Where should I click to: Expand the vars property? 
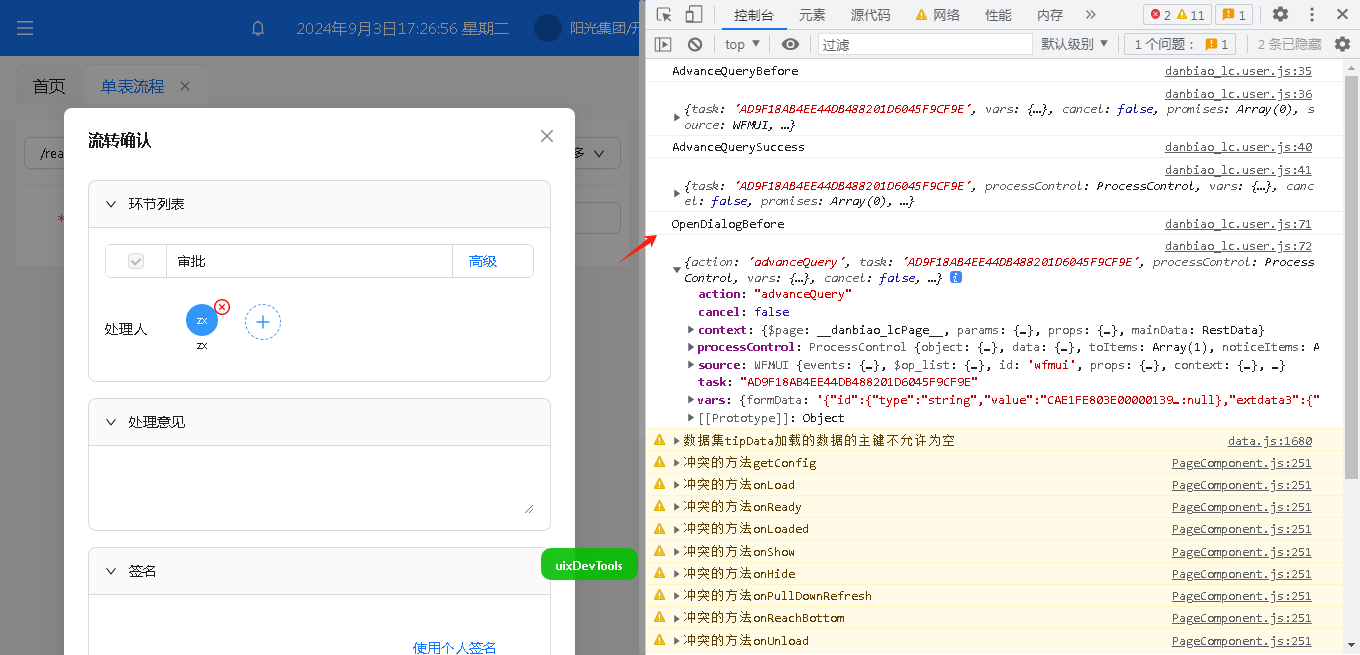pos(691,400)
